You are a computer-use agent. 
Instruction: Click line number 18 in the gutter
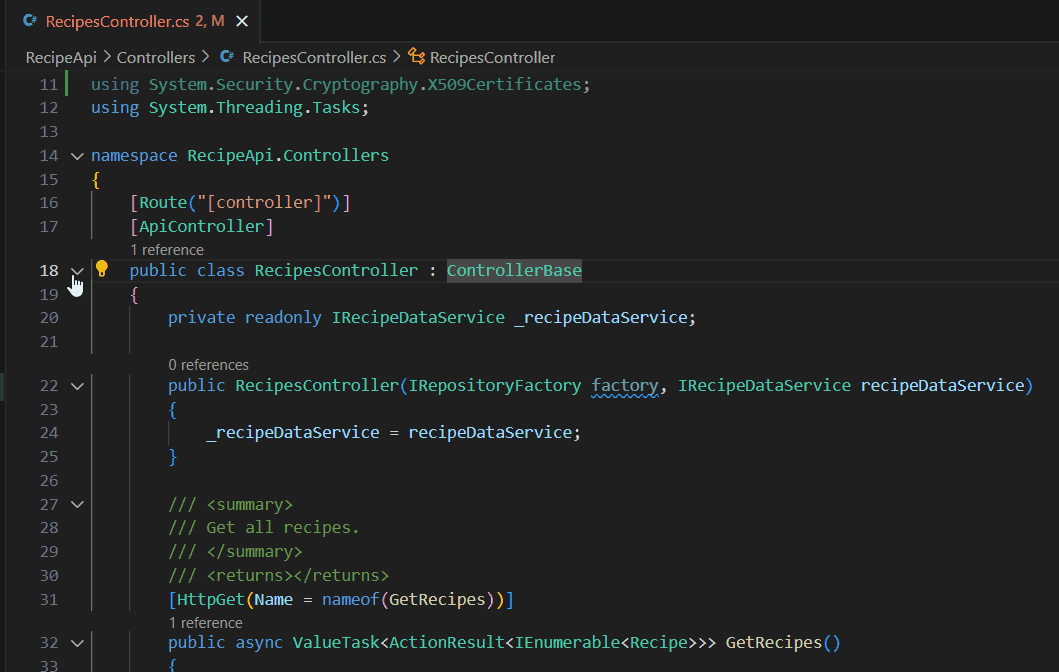click(x=48, y=270)
